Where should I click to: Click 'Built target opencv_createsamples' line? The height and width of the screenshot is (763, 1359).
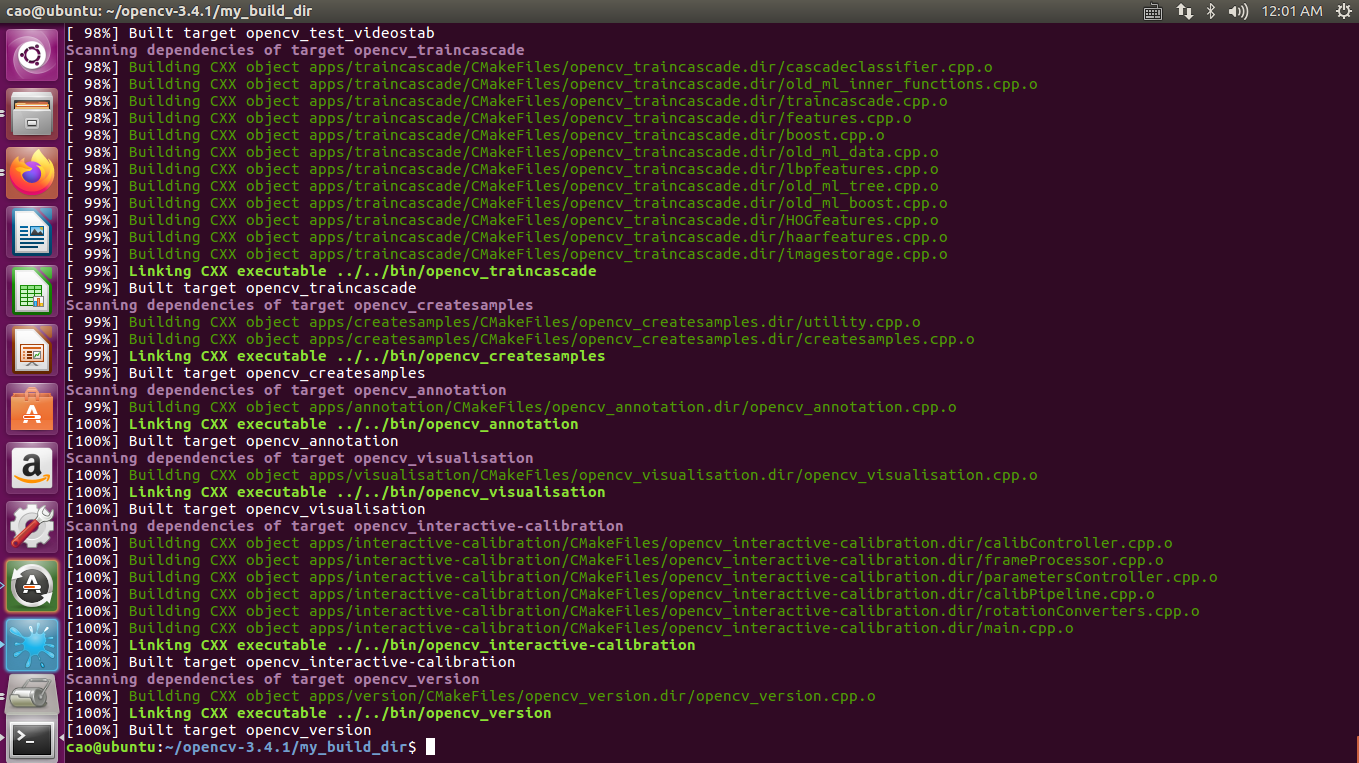click(x=246, y=373)
